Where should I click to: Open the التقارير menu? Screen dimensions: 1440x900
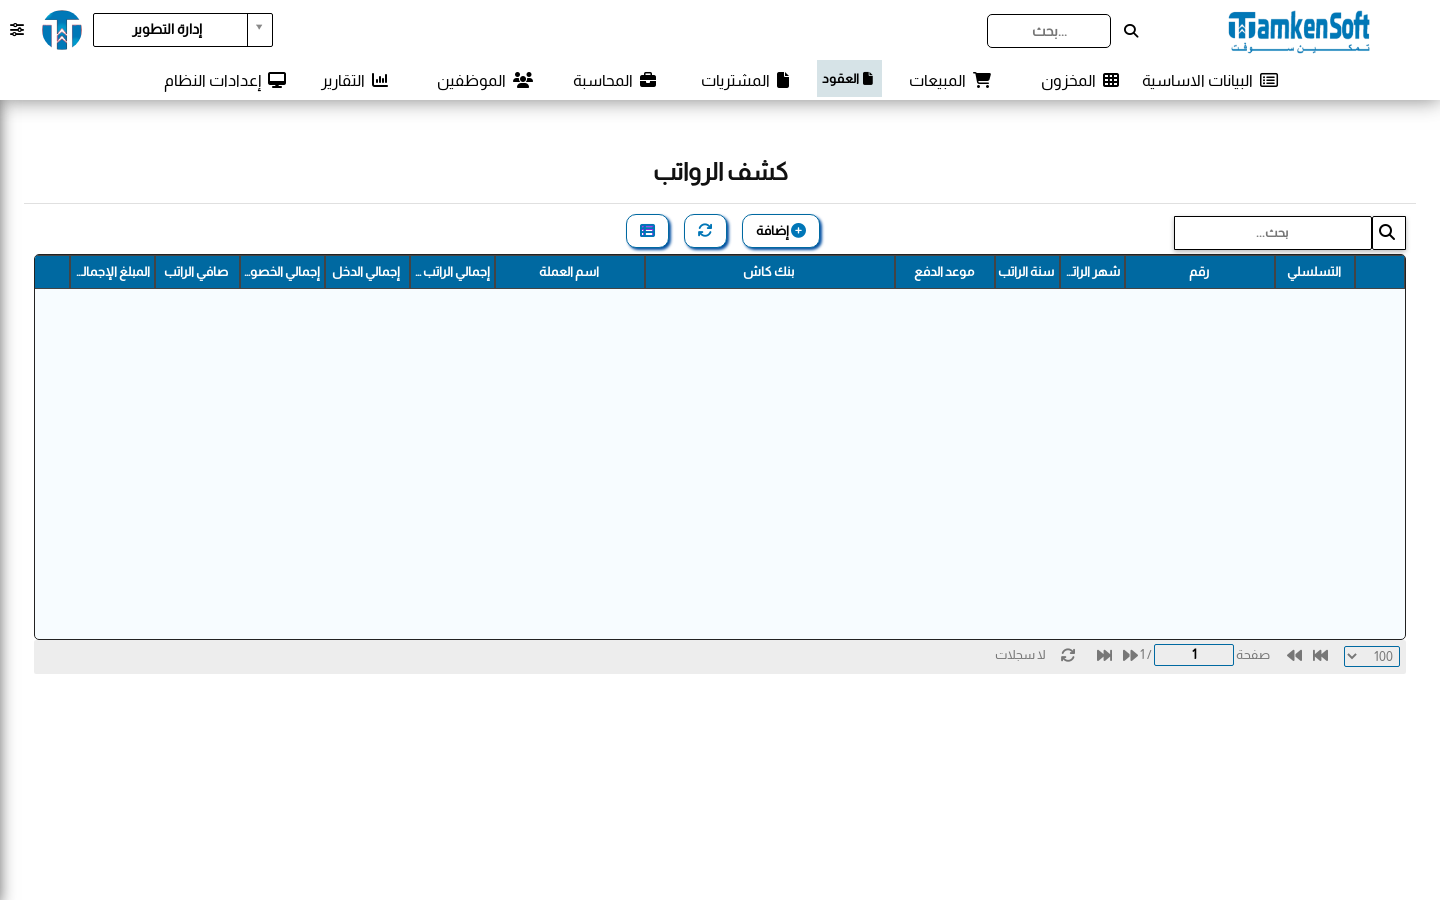(354, 80)
